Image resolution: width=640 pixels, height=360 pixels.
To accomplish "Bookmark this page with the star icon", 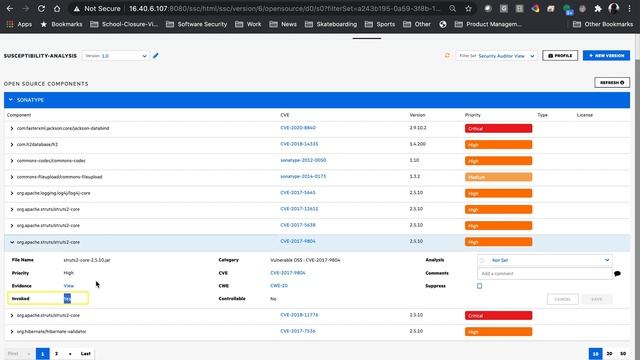I will coord(468,9).
